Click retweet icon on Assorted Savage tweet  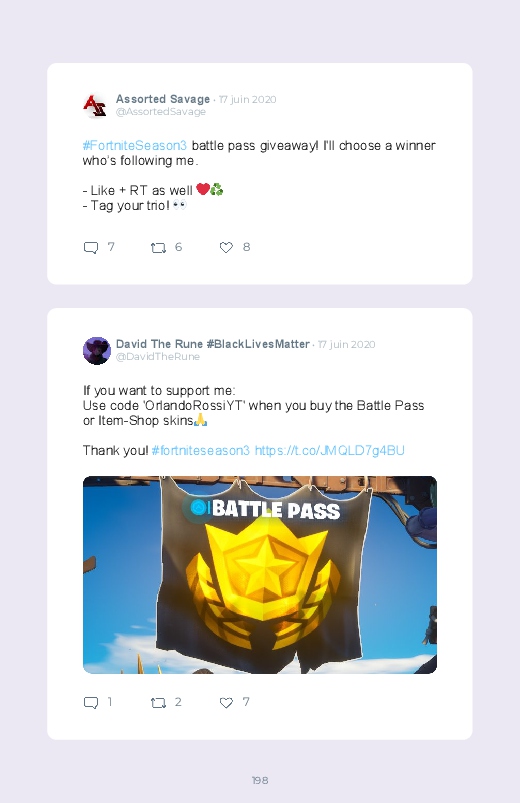click(158, 248)
